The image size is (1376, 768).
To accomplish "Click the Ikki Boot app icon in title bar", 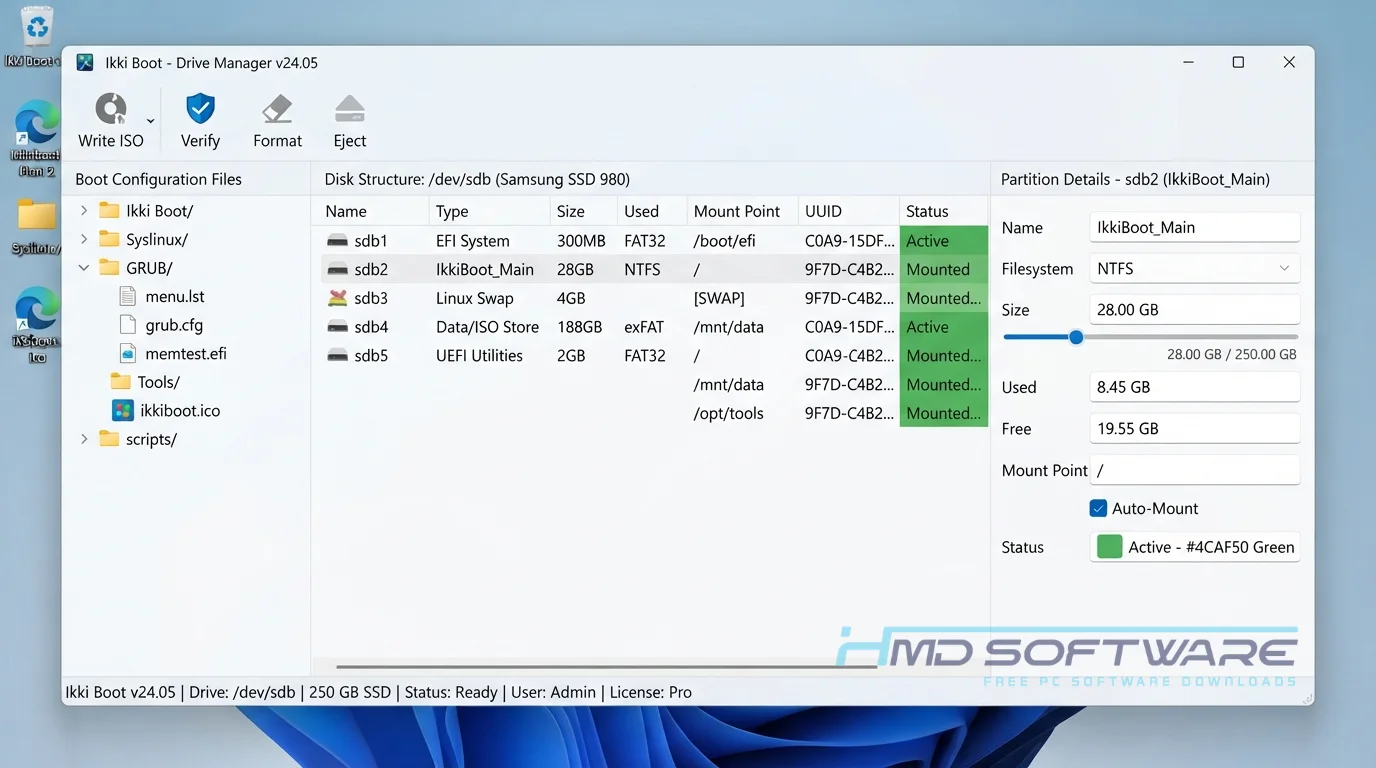I will pos(85,62).
